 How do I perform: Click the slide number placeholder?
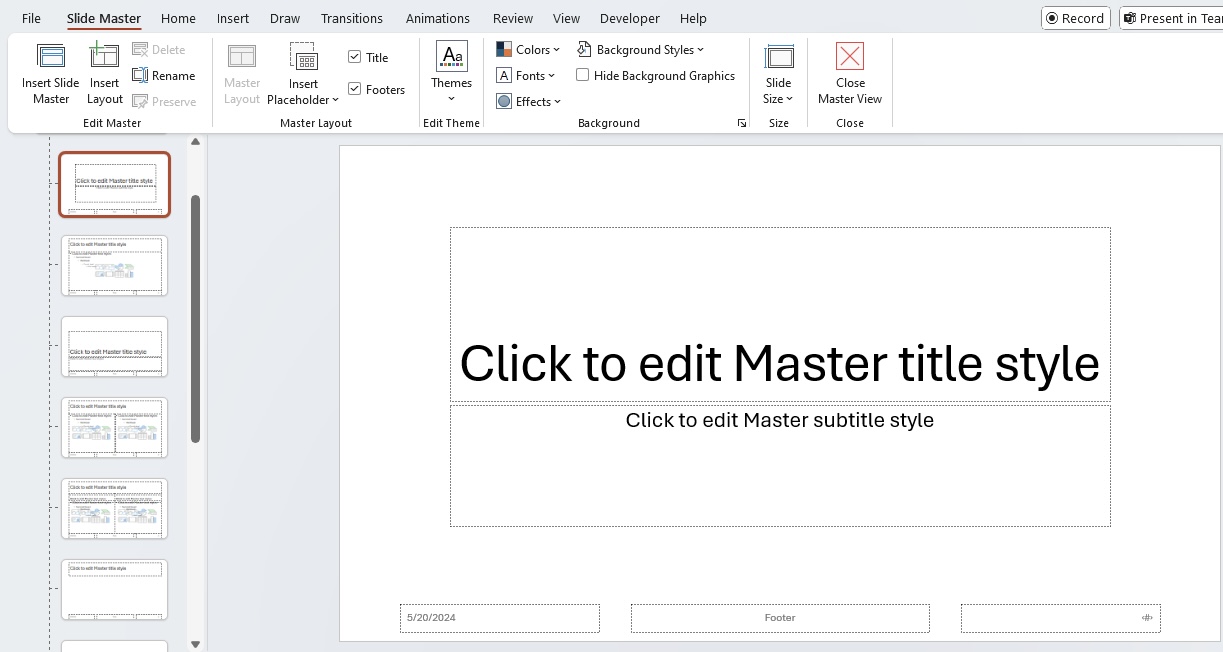tap(1061, 618)
